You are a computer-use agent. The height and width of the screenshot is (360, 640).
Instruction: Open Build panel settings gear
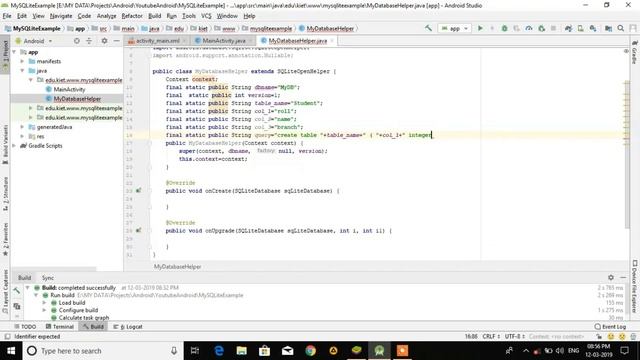coord(611,277)
